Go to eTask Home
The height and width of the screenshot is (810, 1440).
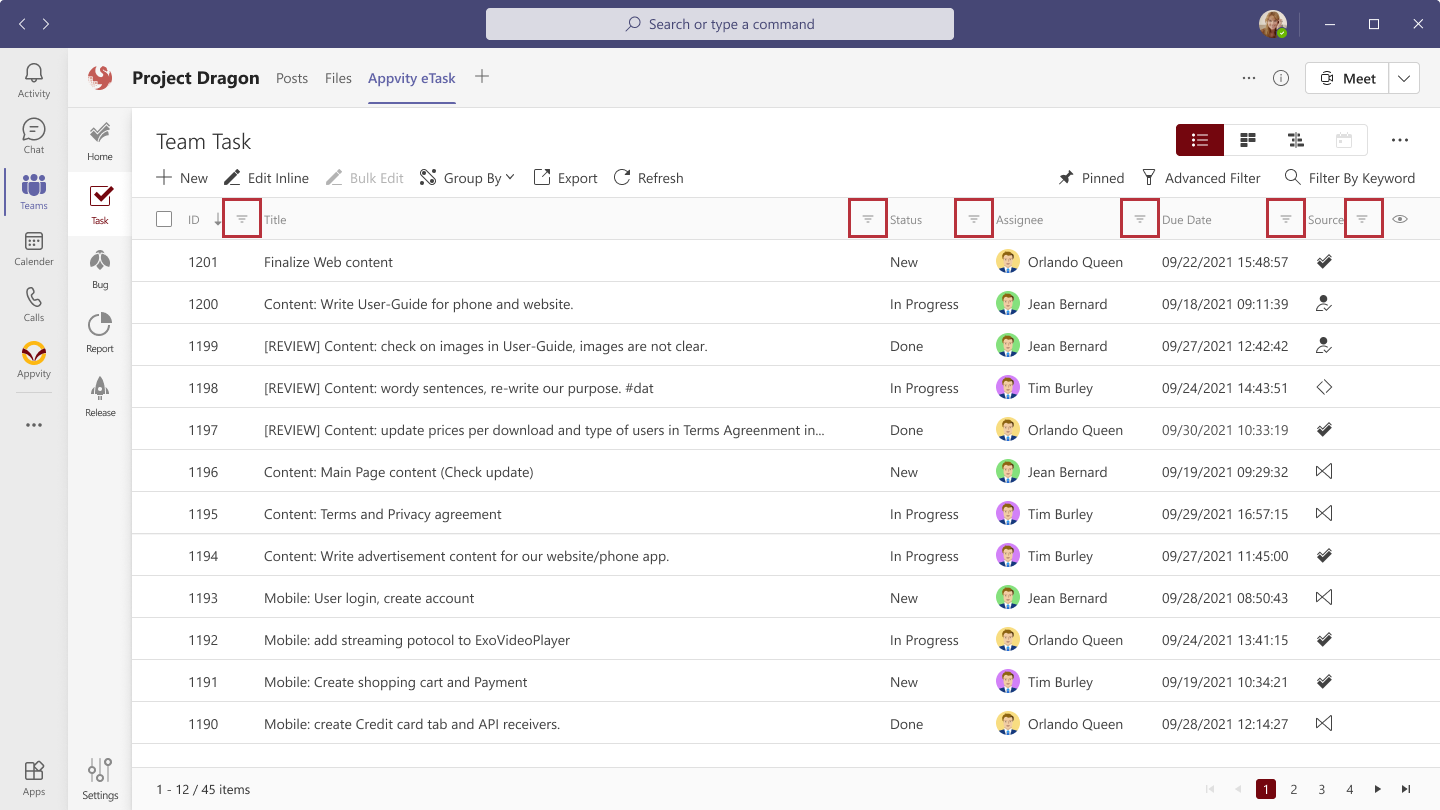tap(99, 138)
